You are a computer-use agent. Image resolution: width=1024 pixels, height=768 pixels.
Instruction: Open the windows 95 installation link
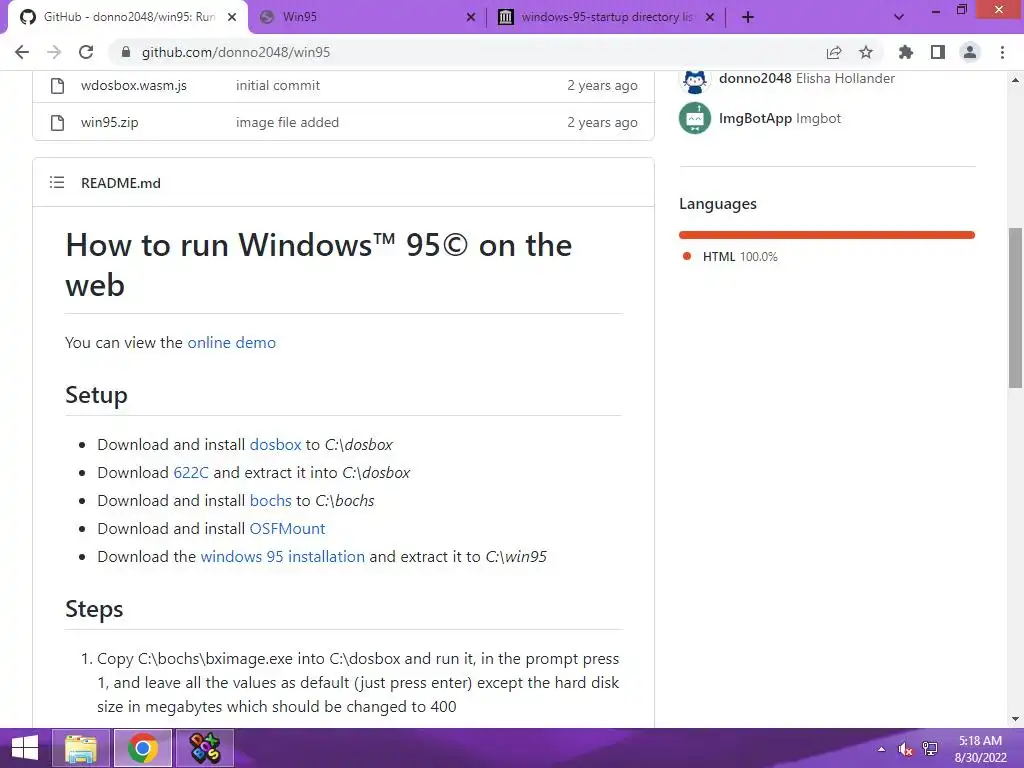coord(282,557)
